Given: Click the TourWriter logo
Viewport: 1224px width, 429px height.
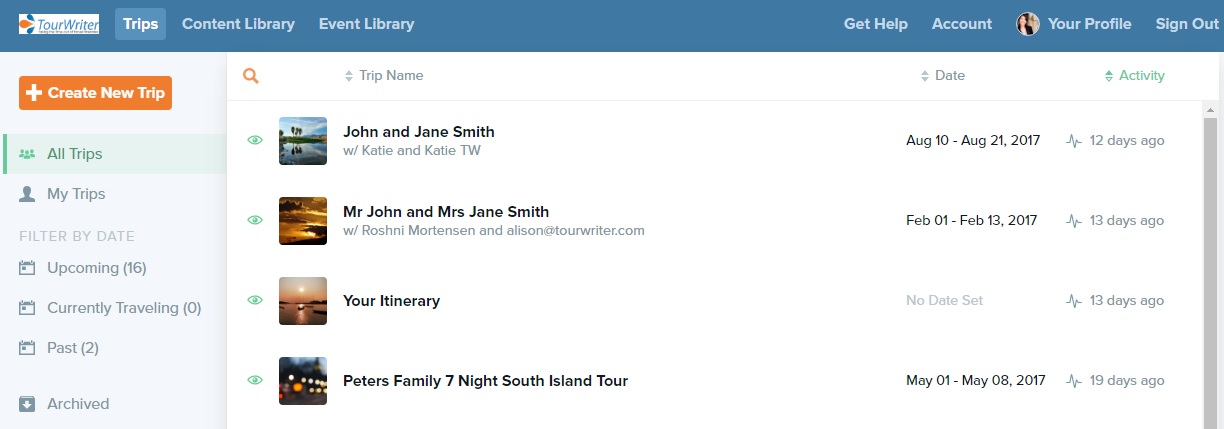Looking at the screenshot, I should click(x=59, y=23).
